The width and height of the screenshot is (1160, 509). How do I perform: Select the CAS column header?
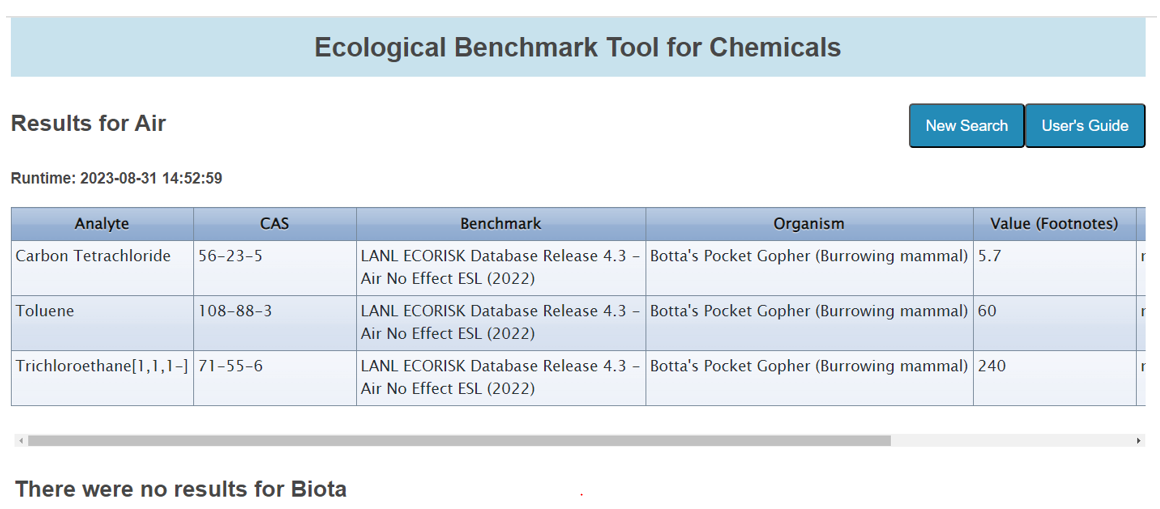(274, 224)
